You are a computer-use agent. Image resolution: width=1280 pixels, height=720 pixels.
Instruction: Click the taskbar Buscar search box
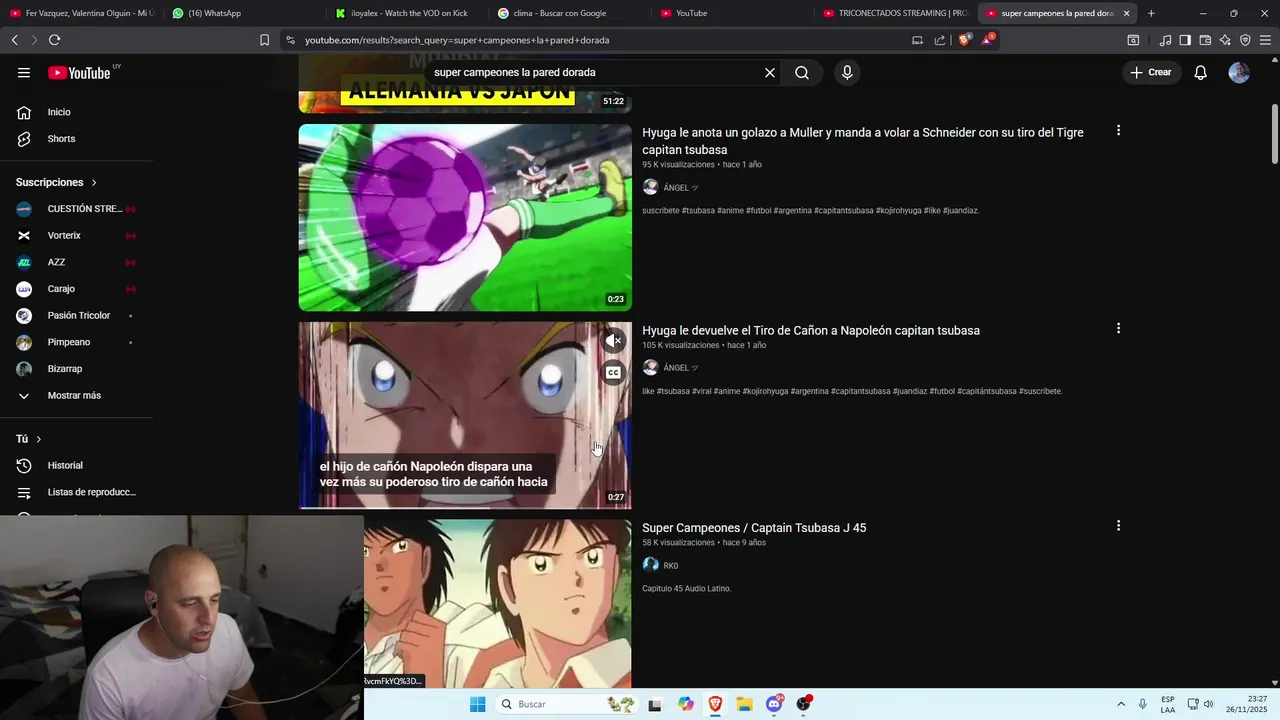click(x=567, y=704)
